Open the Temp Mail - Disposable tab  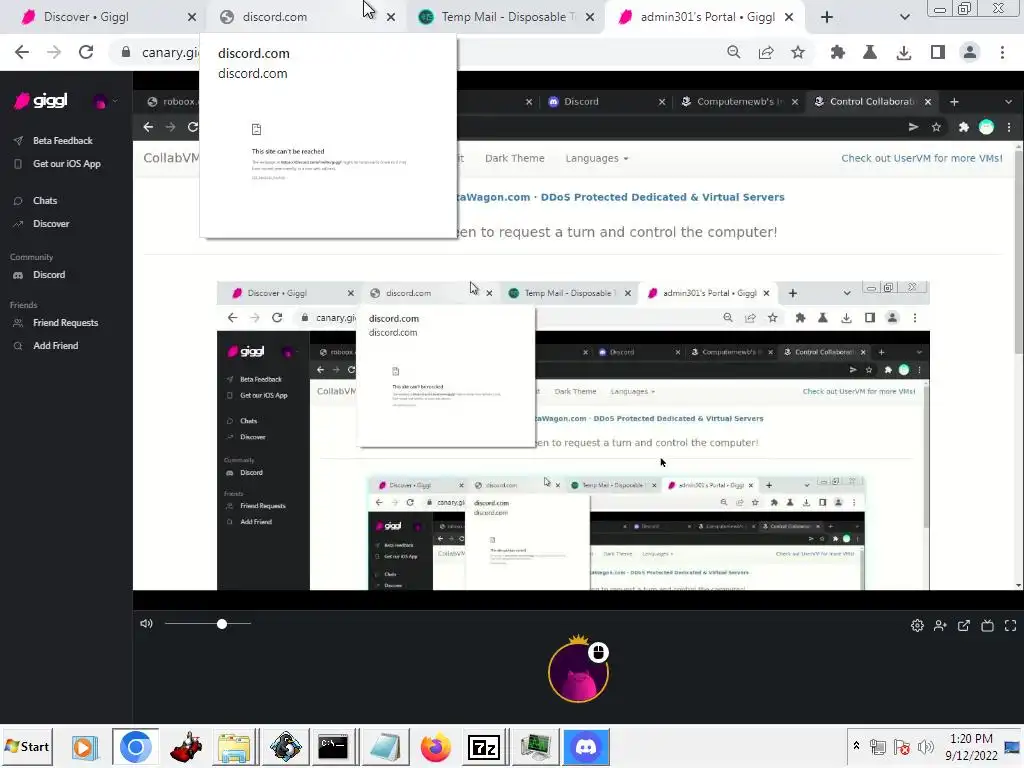[x=506, y=17]
